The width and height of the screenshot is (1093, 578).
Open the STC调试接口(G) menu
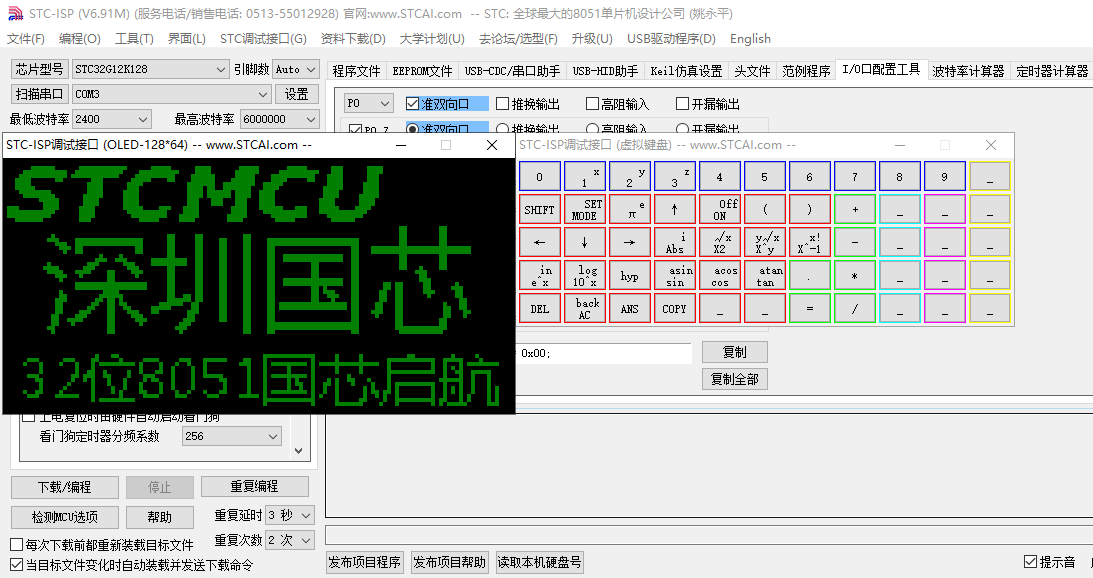(263, 39)
